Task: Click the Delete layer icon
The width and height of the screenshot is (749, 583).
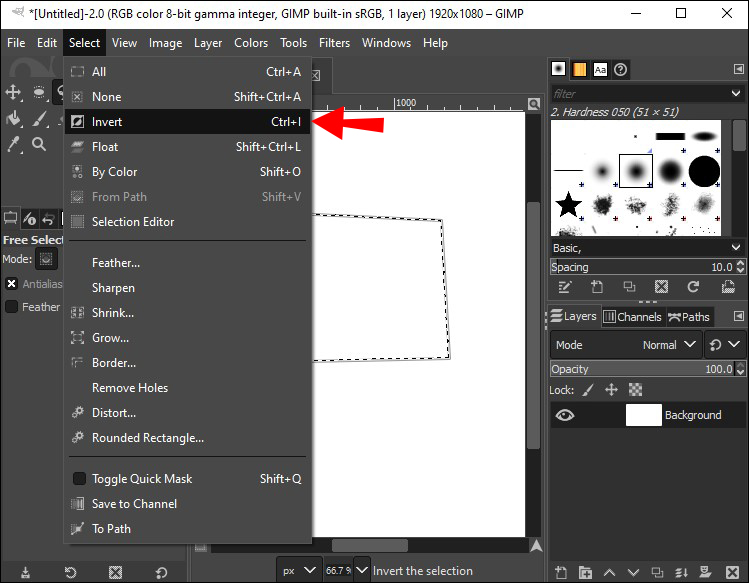Action: pos(732,572)
